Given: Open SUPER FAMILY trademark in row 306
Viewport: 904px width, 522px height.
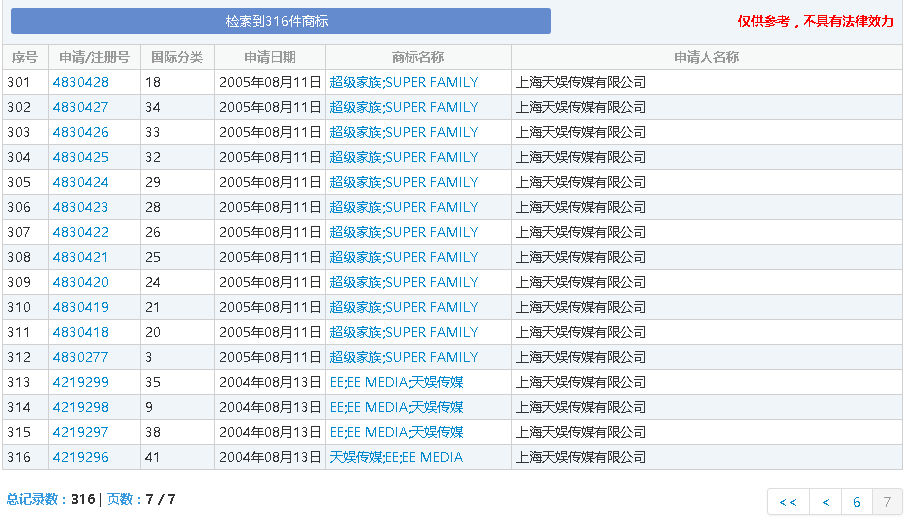Looking at the screenshot, I should click(x=404, y=207).
